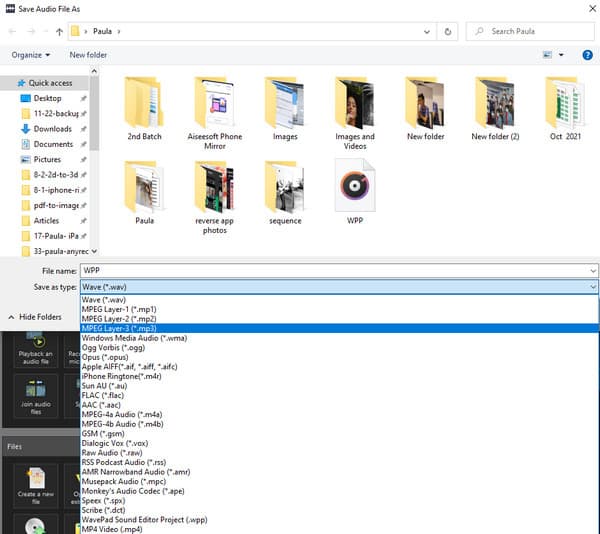Click the New folder button
600x534 pixels.
pos(88,55)
